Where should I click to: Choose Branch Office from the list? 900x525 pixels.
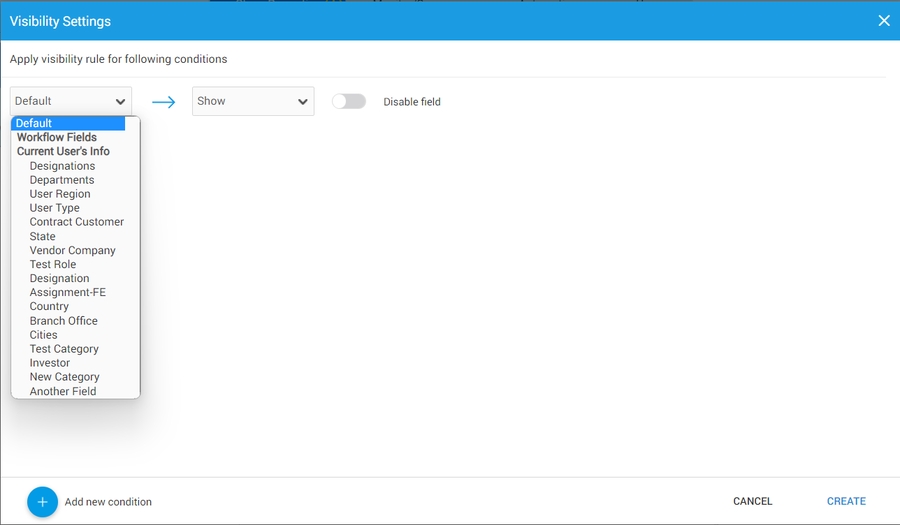64,321
